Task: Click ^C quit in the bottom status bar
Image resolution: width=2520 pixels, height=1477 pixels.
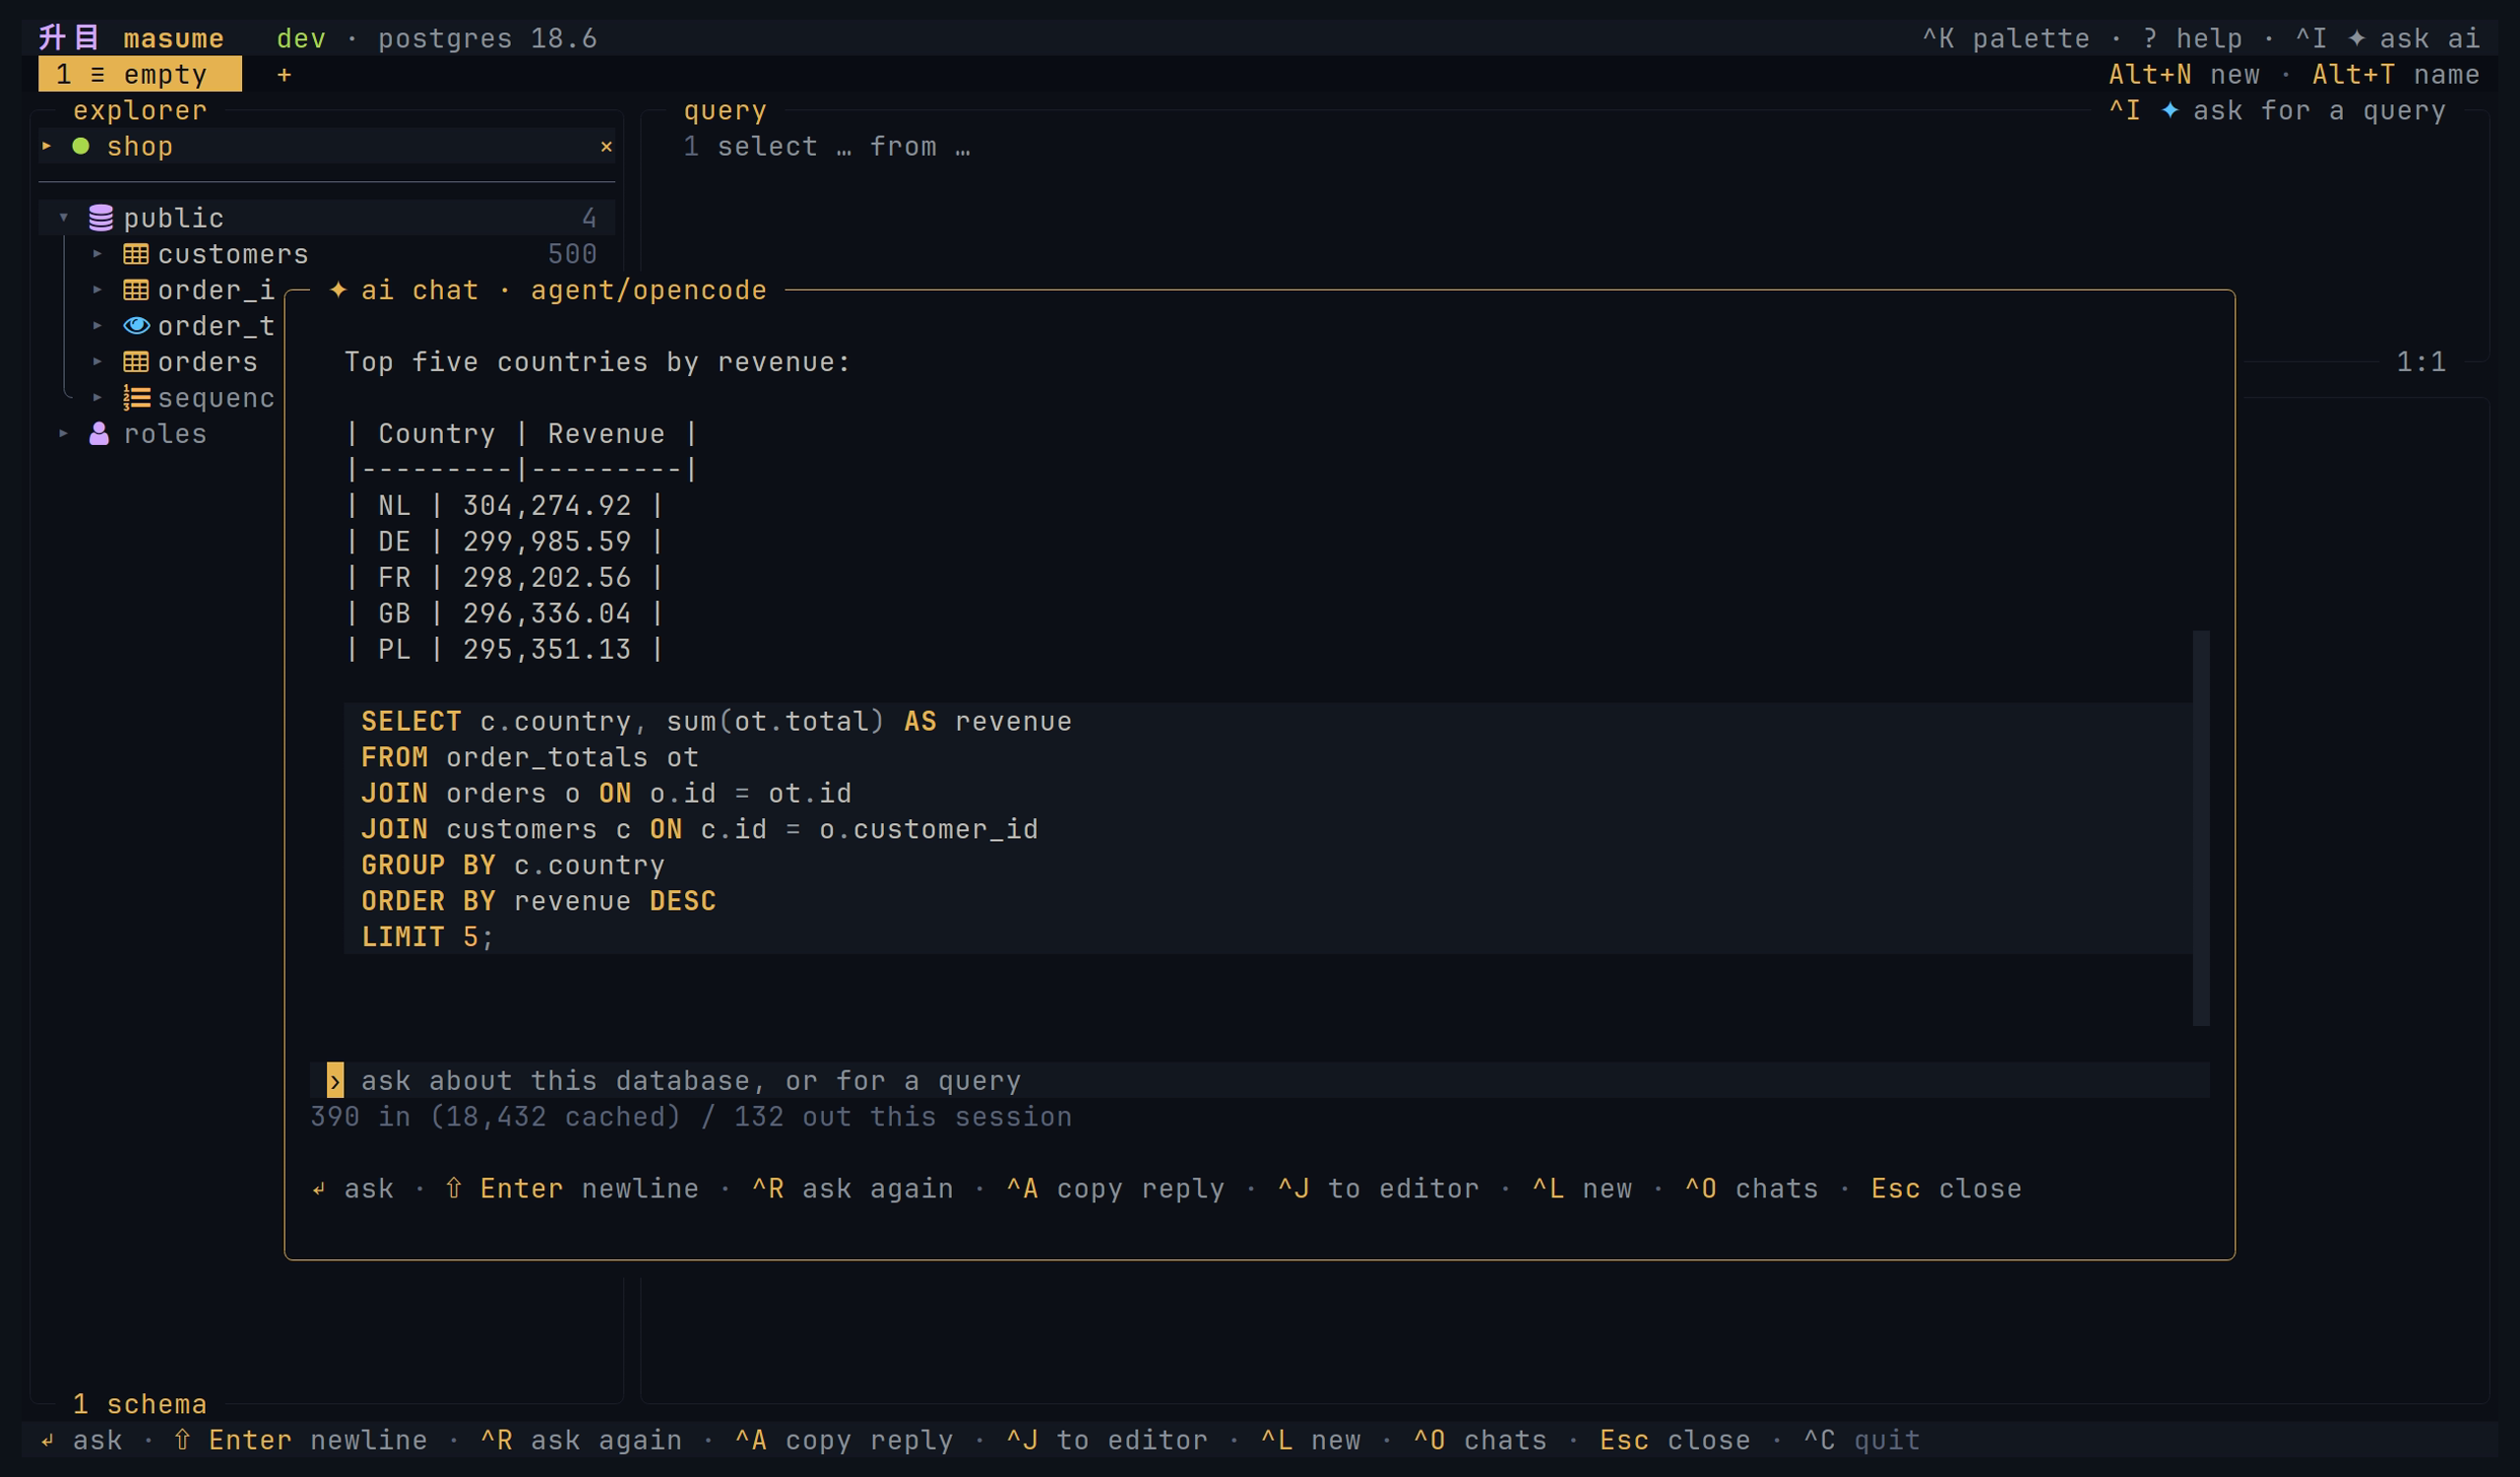Action: pyautogui.click(x=1861, y=1440)
